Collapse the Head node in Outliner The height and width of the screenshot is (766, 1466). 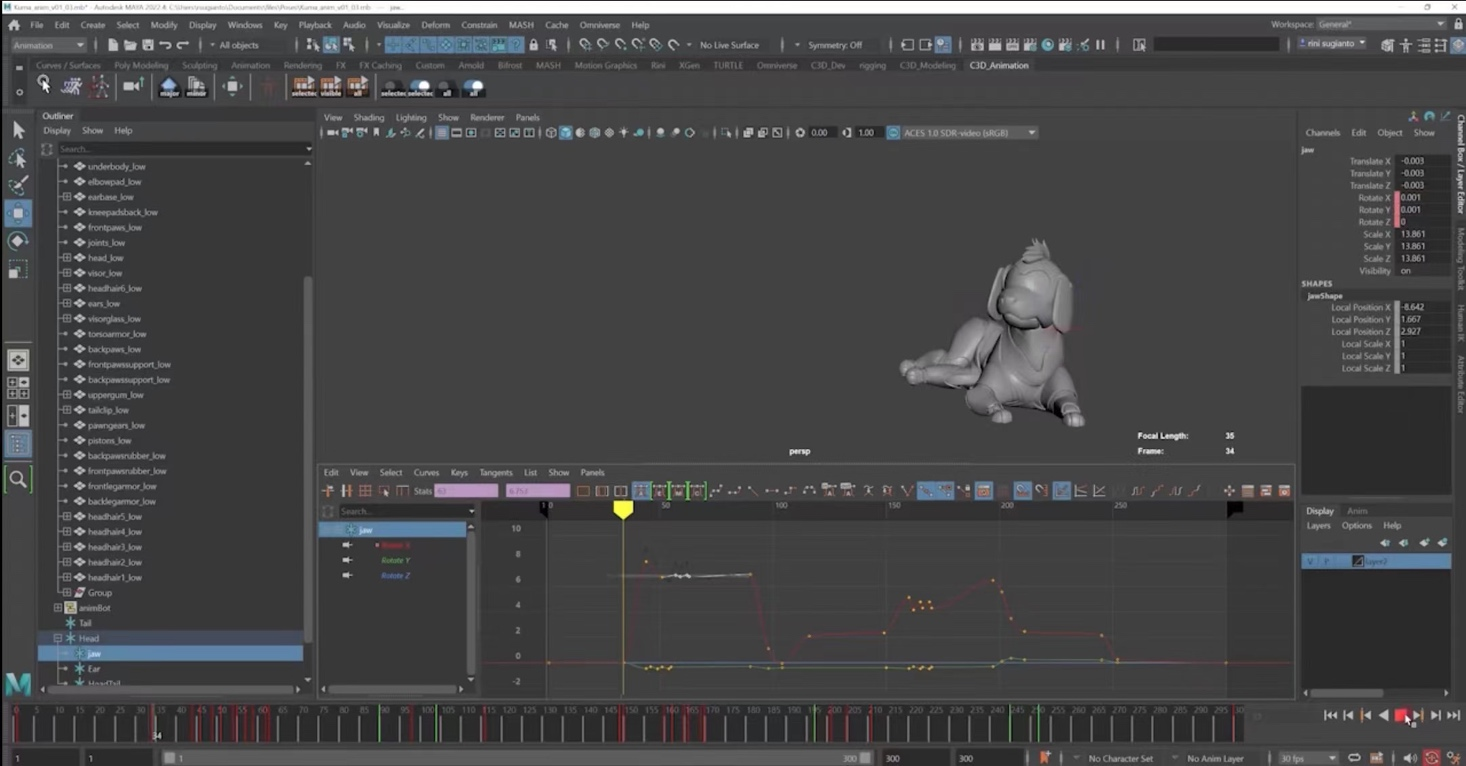point(58,638)
